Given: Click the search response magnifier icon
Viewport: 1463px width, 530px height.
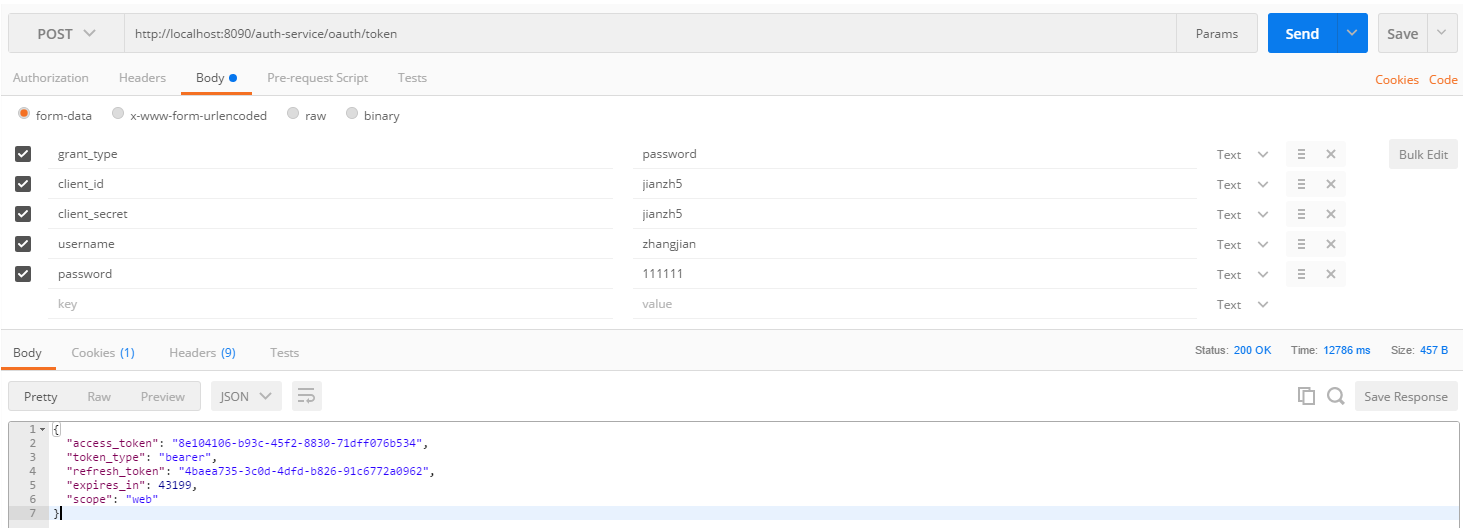Looking at the screenshot, I should click(x=1335, y=396).
